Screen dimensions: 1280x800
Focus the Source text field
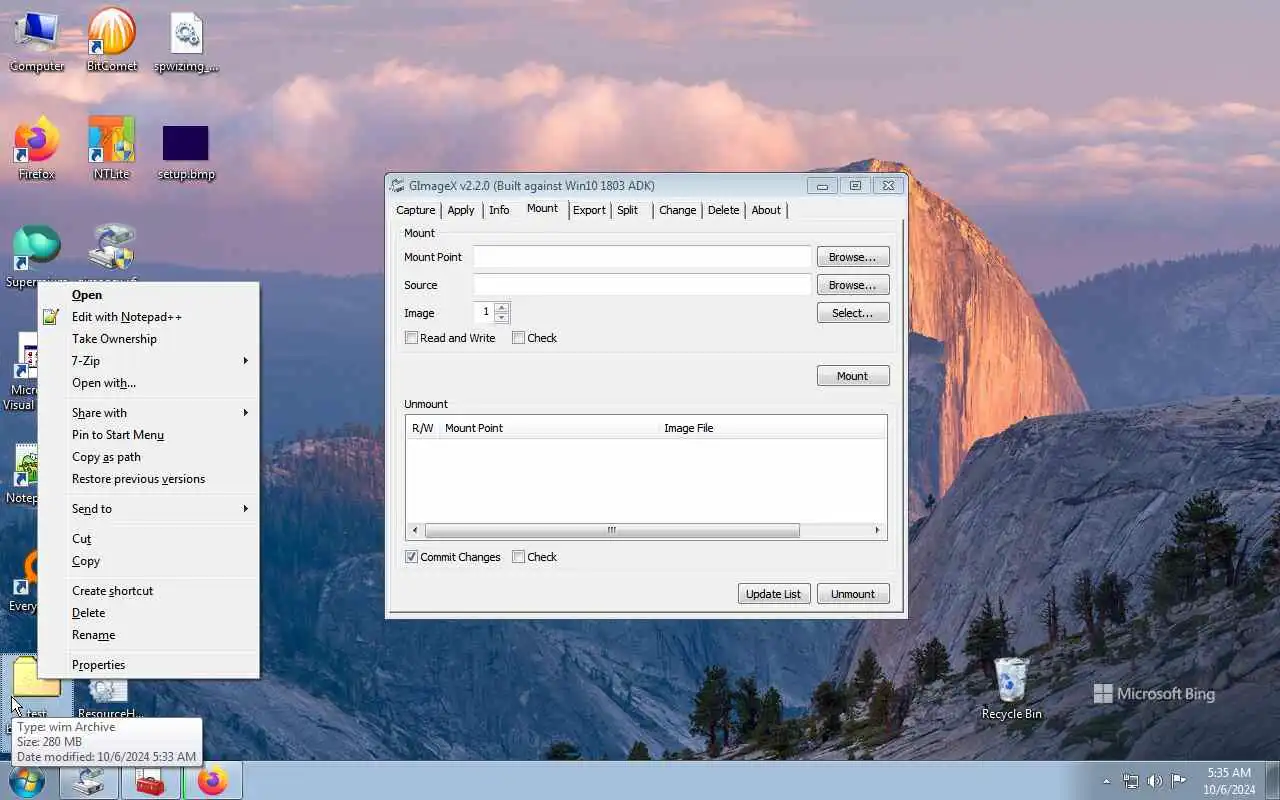point(642,285)
